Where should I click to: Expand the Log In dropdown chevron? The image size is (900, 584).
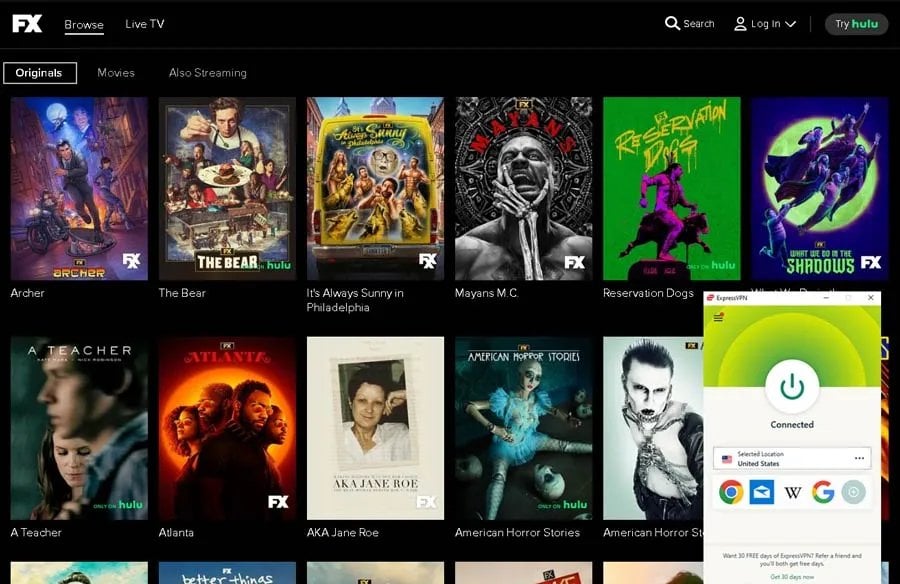coord(790,24)
